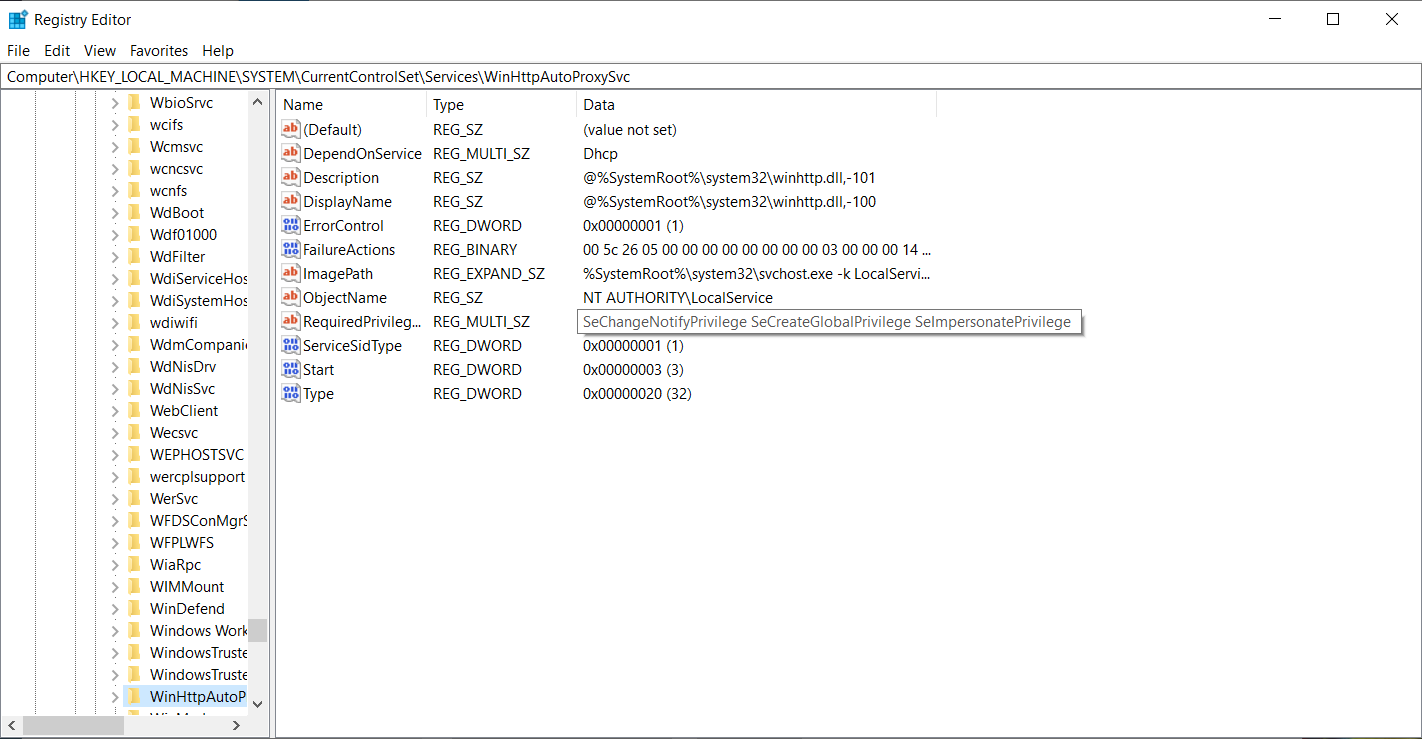The image size is (1422, 739).
Task: Click the NT AUTHORITY\LocalService data cell
Action: [678, 297]
